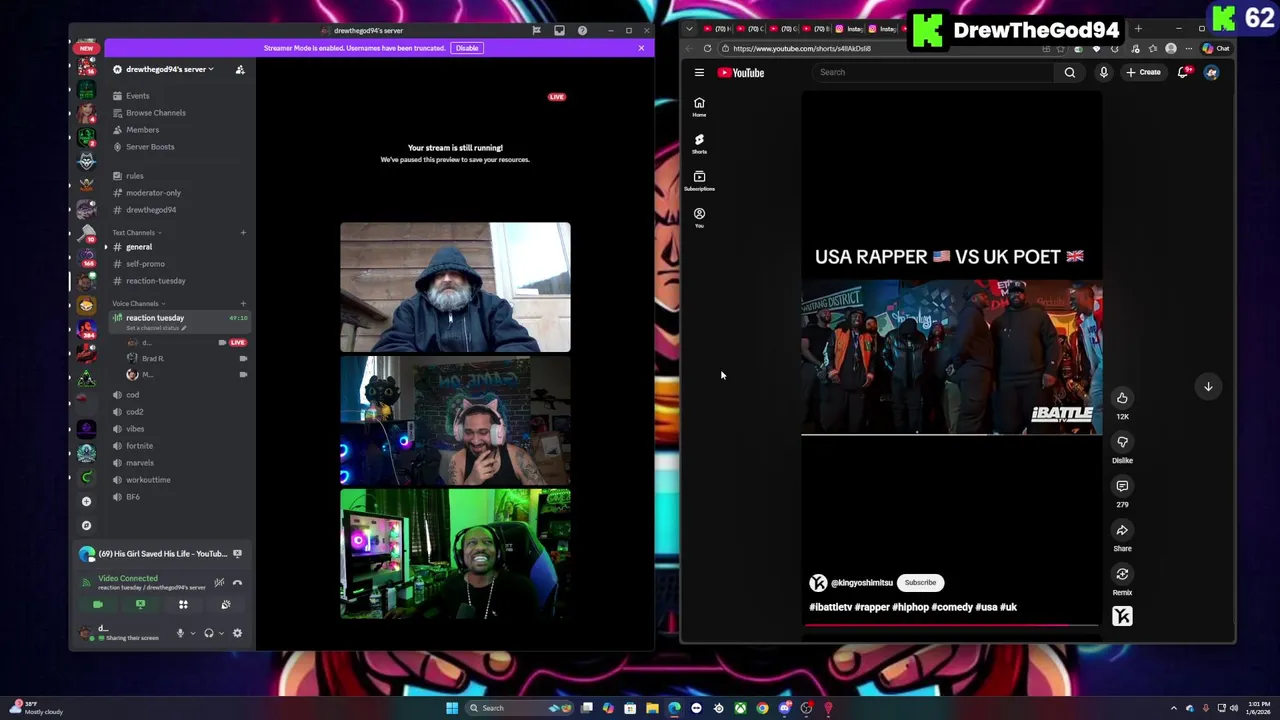This screenshot has width=1280, height=720.
Task: Set a channel status for reaction tuesday
Action: 155,328
